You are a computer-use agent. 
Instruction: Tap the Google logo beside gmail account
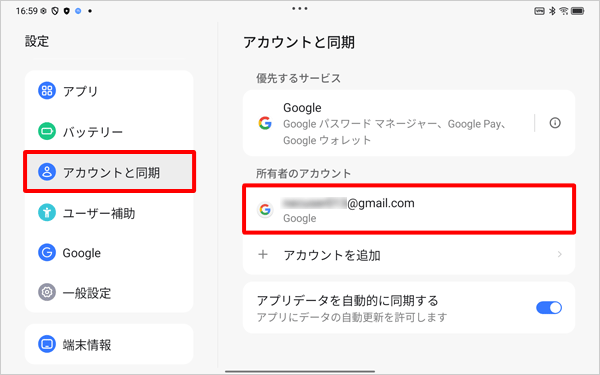265,209
